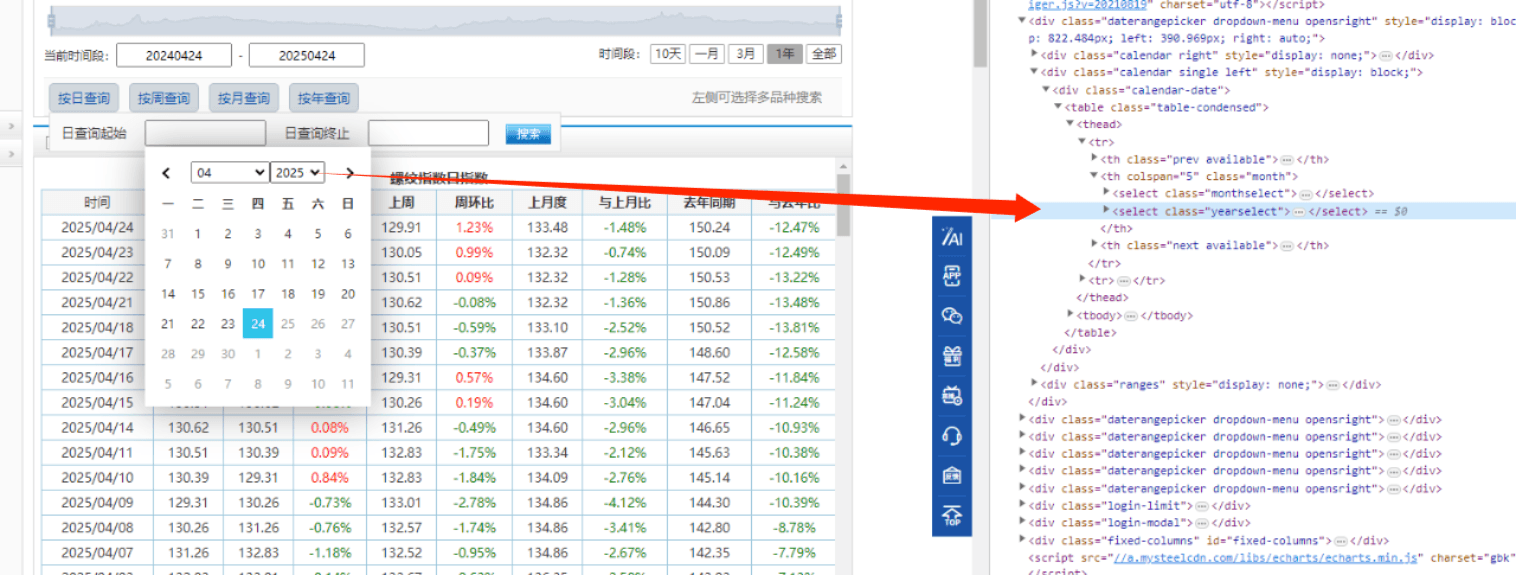The width and height of the screenshot is (1516, 575).
Task: Open the WeChat sidebar icon
Action: [952, 316]
